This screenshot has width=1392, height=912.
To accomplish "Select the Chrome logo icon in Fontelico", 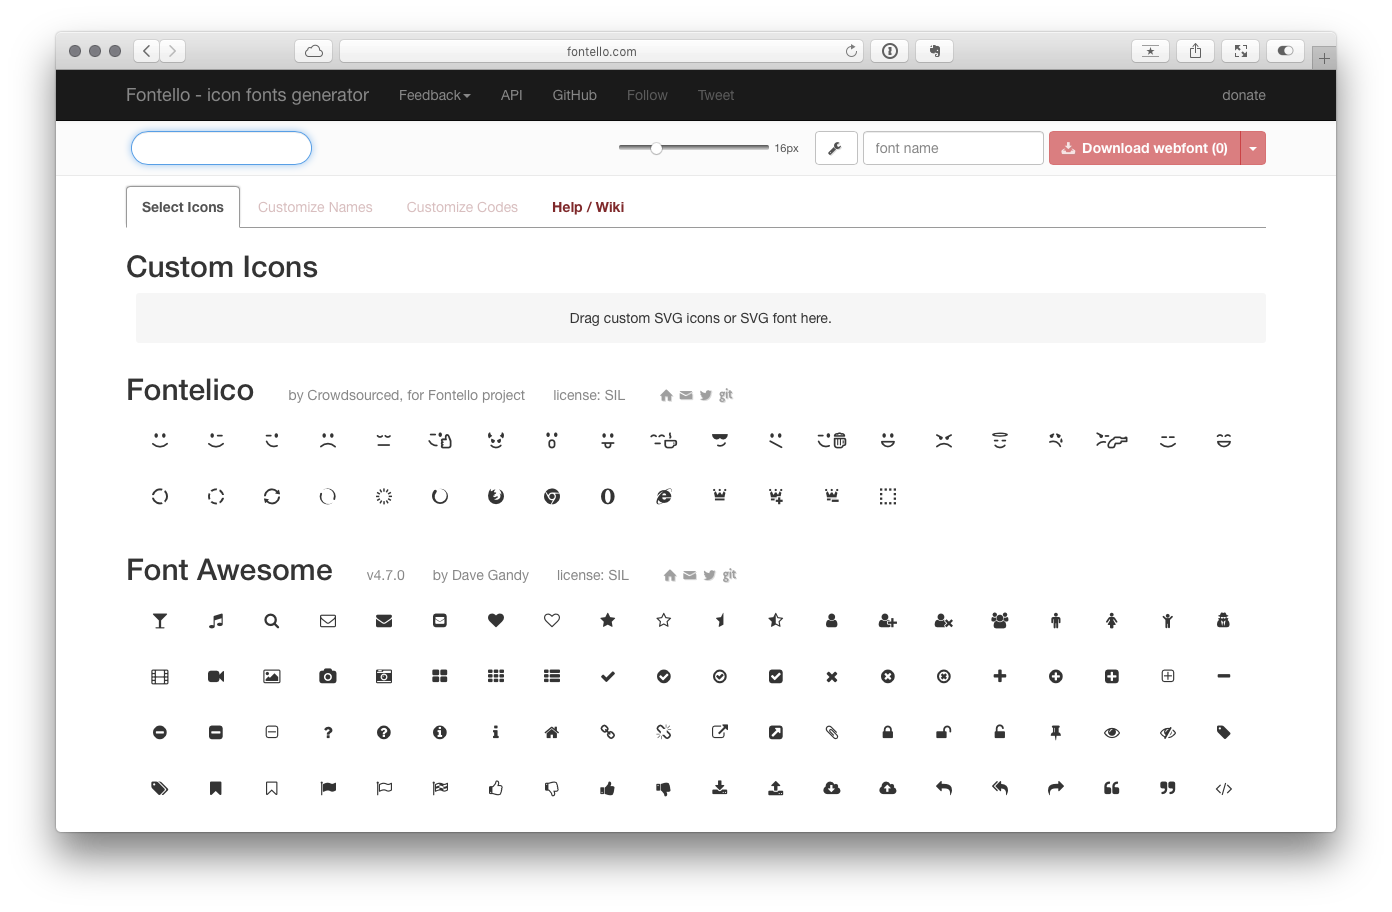I will point(552,497).
